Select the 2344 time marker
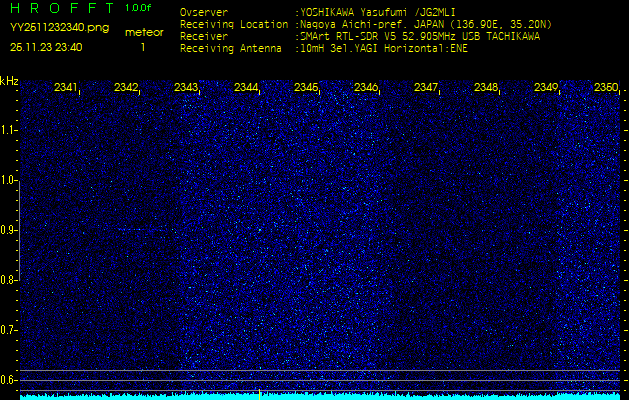The height and width of the screenshot is (400, 629). (246, 87)
